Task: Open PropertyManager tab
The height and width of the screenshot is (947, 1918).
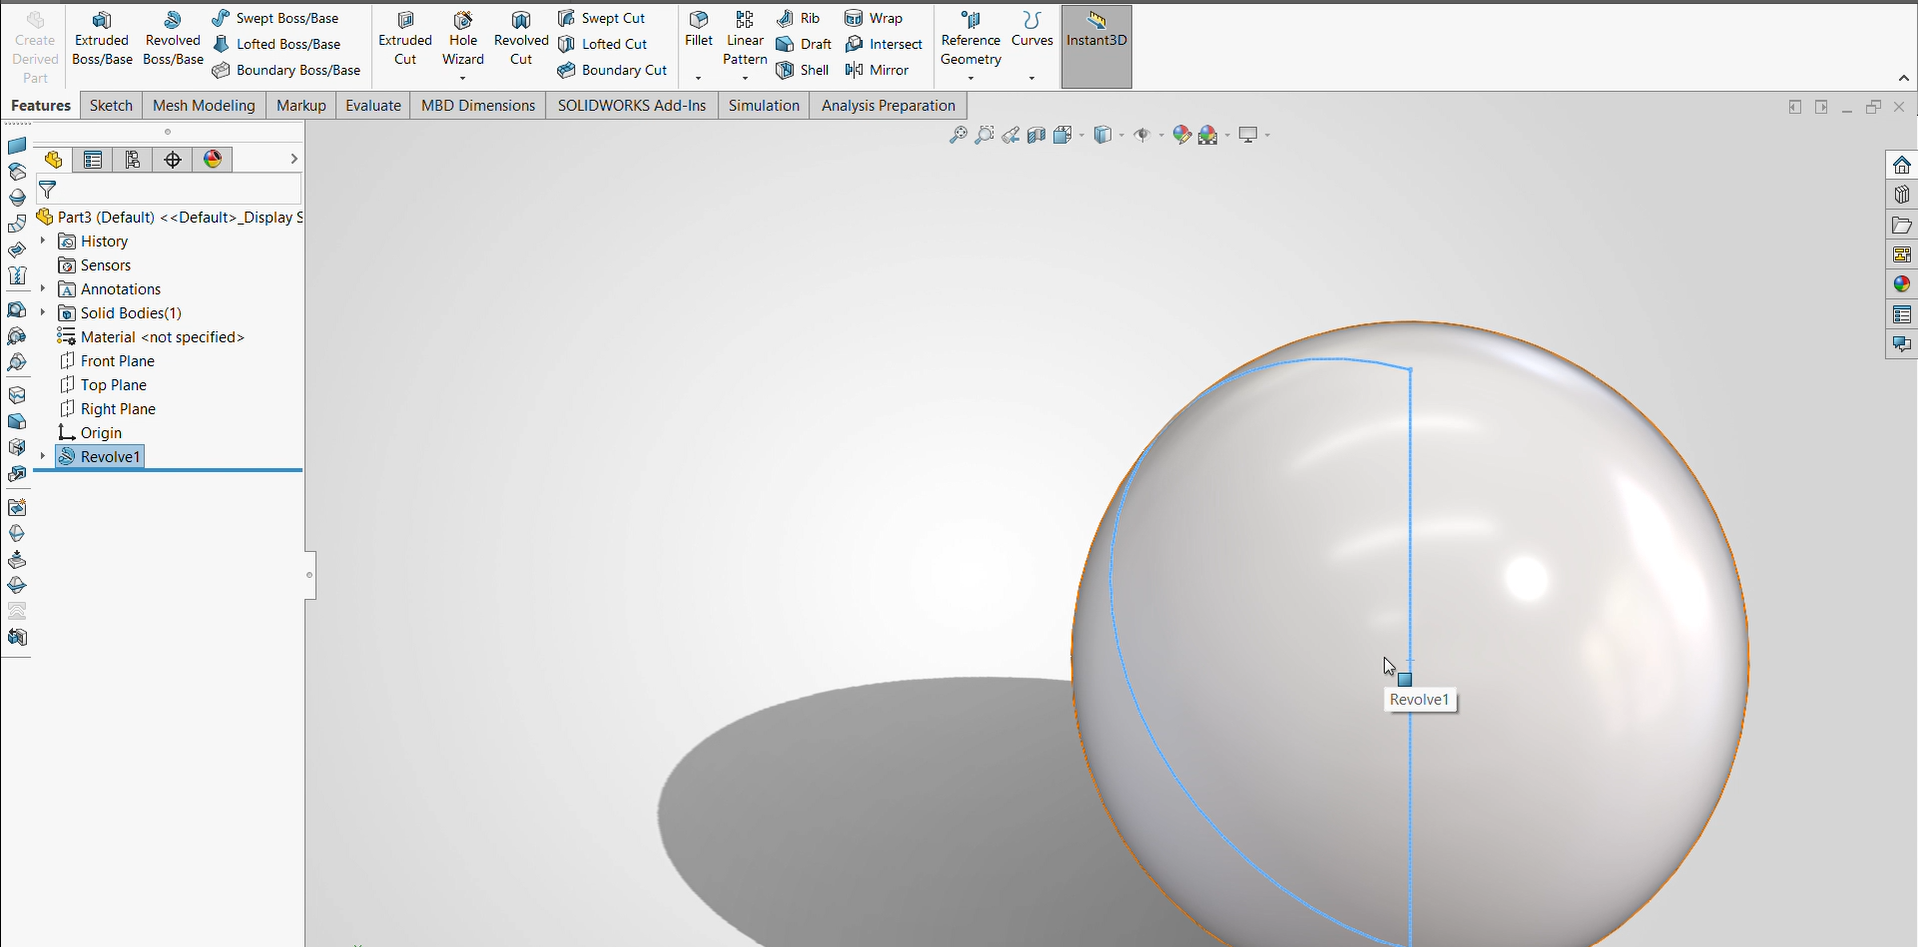Action: coord(93,160)
